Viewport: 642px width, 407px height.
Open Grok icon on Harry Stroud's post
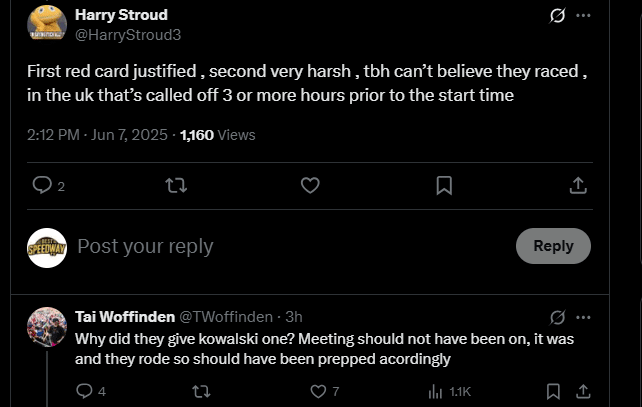pyautogui.click(x=558, y=16)
